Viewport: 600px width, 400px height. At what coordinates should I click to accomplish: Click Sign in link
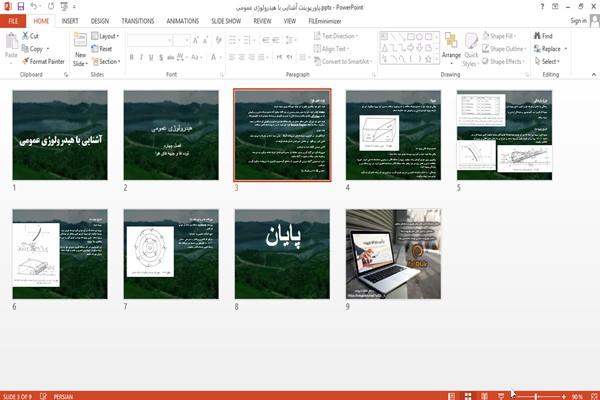(x=578, y=21)
